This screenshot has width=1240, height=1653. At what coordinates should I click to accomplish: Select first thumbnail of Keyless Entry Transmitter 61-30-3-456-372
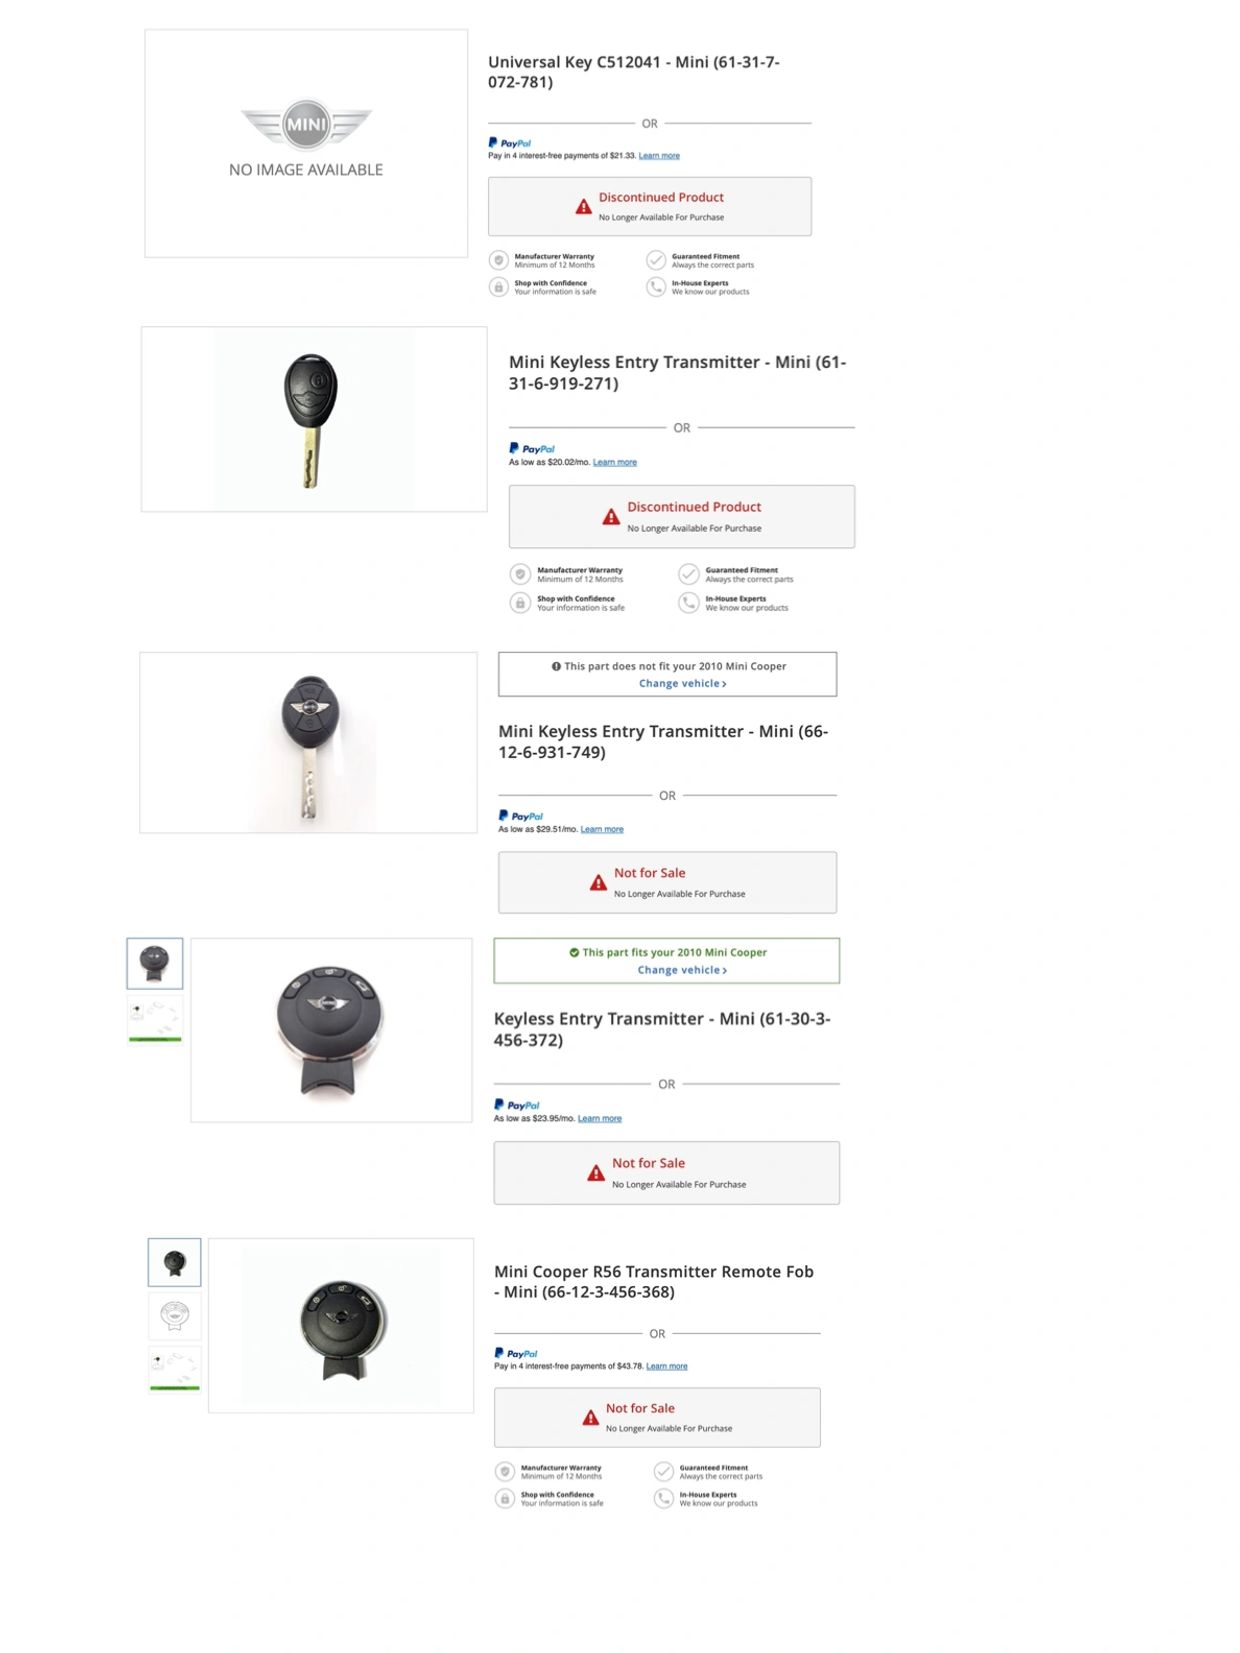coord(155,963)
